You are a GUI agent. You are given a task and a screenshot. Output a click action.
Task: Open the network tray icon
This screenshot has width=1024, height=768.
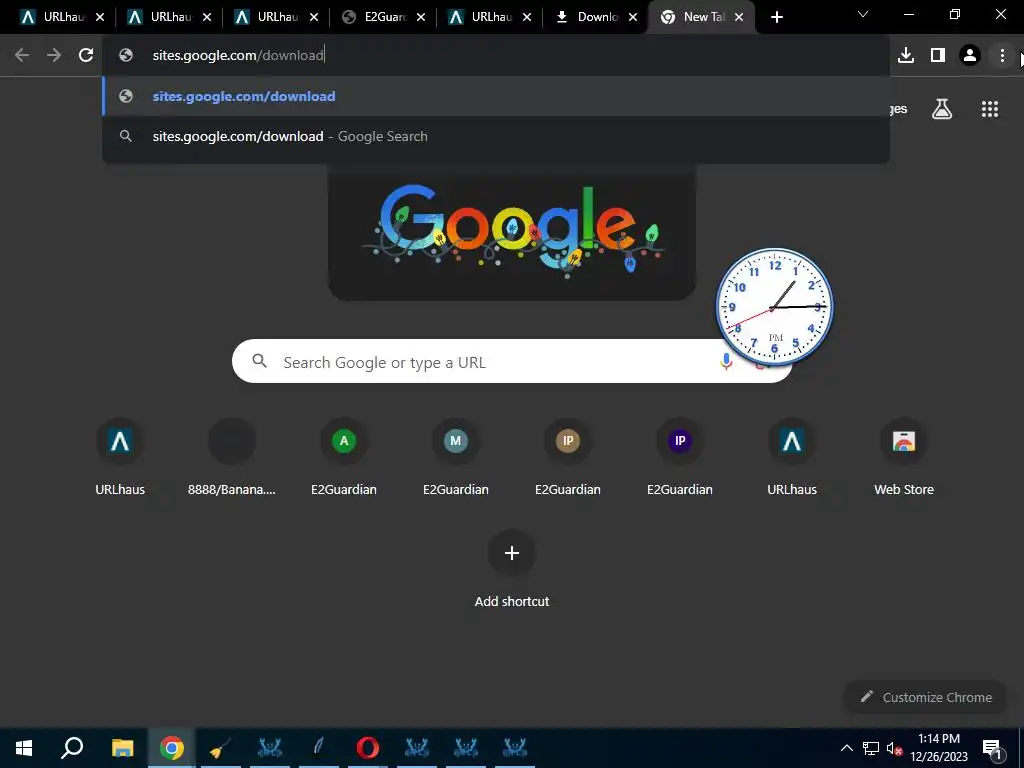(x=871, y=748)
